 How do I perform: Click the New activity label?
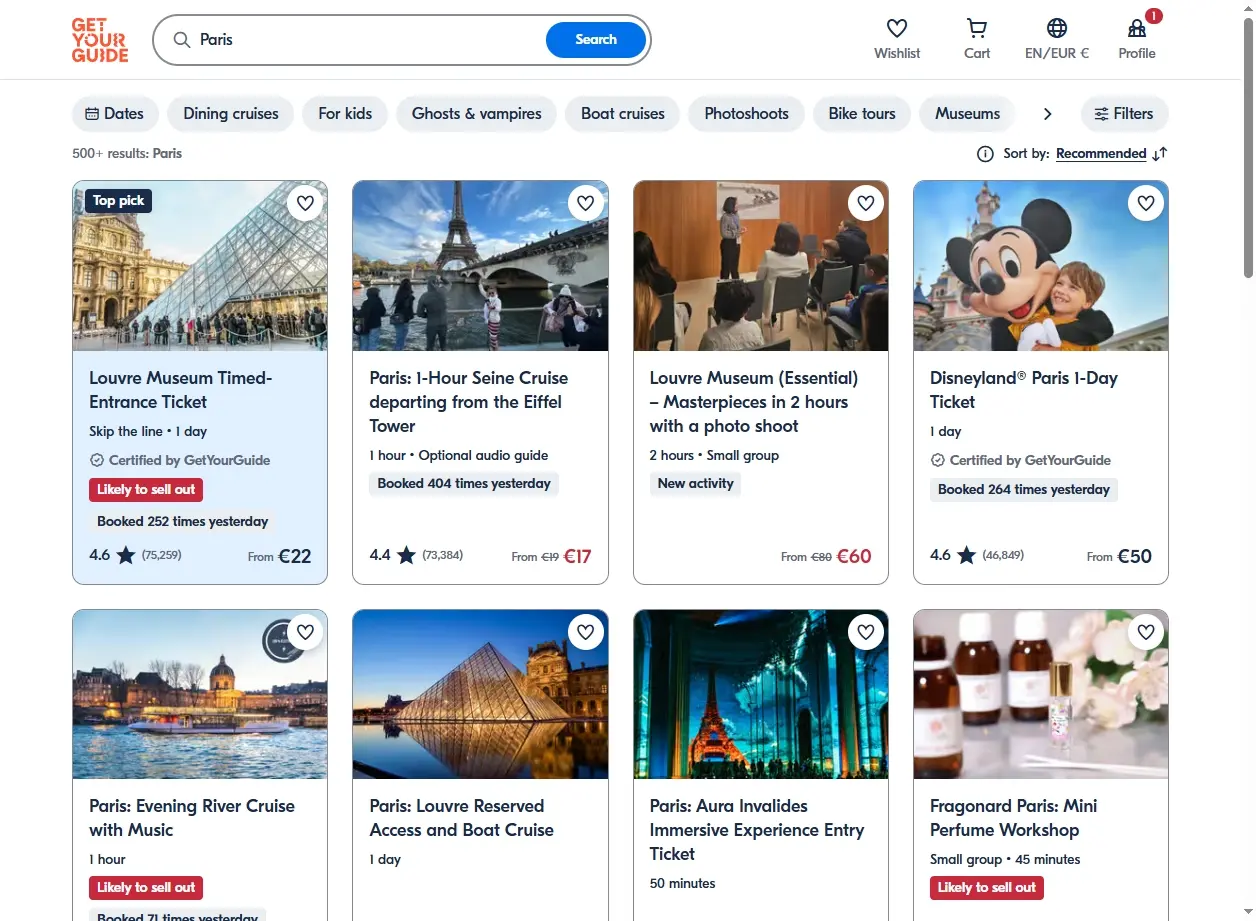click(x=695, y=484)
